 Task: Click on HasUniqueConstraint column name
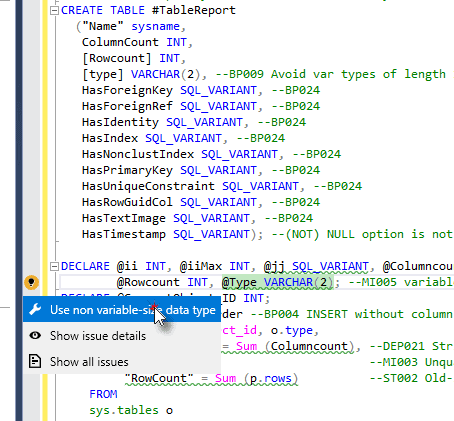pyautogui.click(x=148, y=186)
